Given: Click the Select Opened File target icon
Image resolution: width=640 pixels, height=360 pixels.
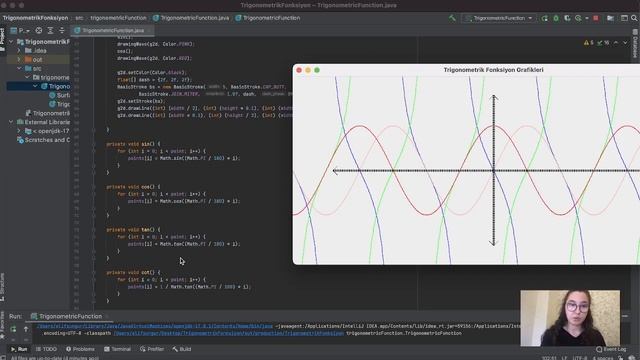Looking at the screenshot, I should click(39, 31).
